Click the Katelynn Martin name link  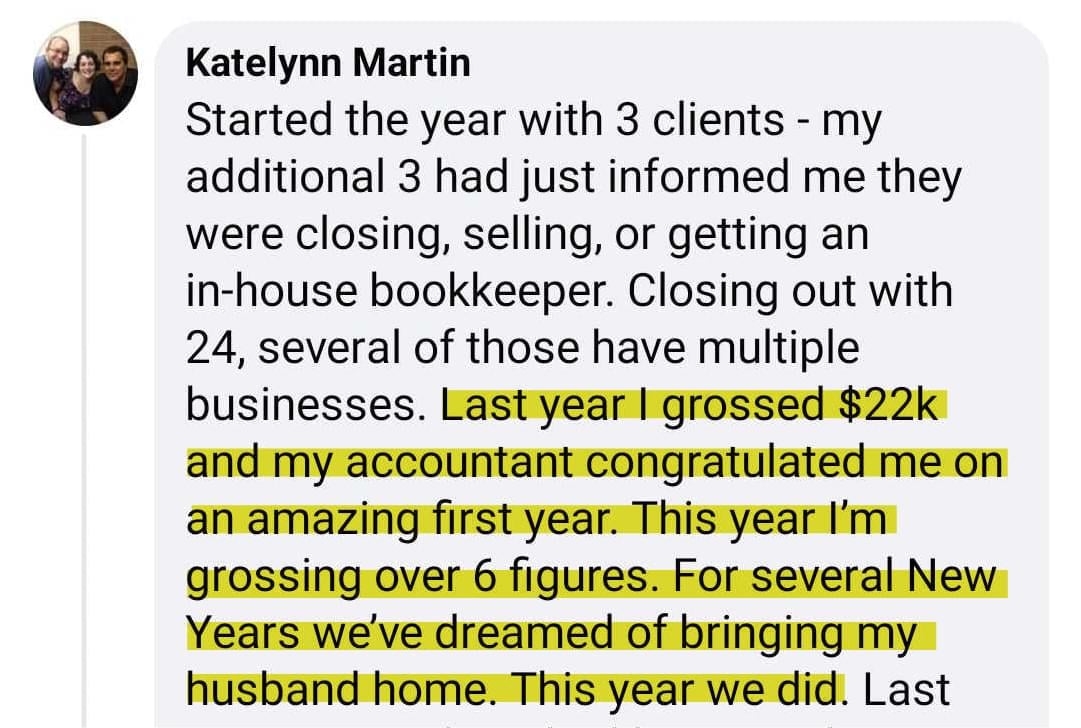pyautogui.click(x=328, y=63)
